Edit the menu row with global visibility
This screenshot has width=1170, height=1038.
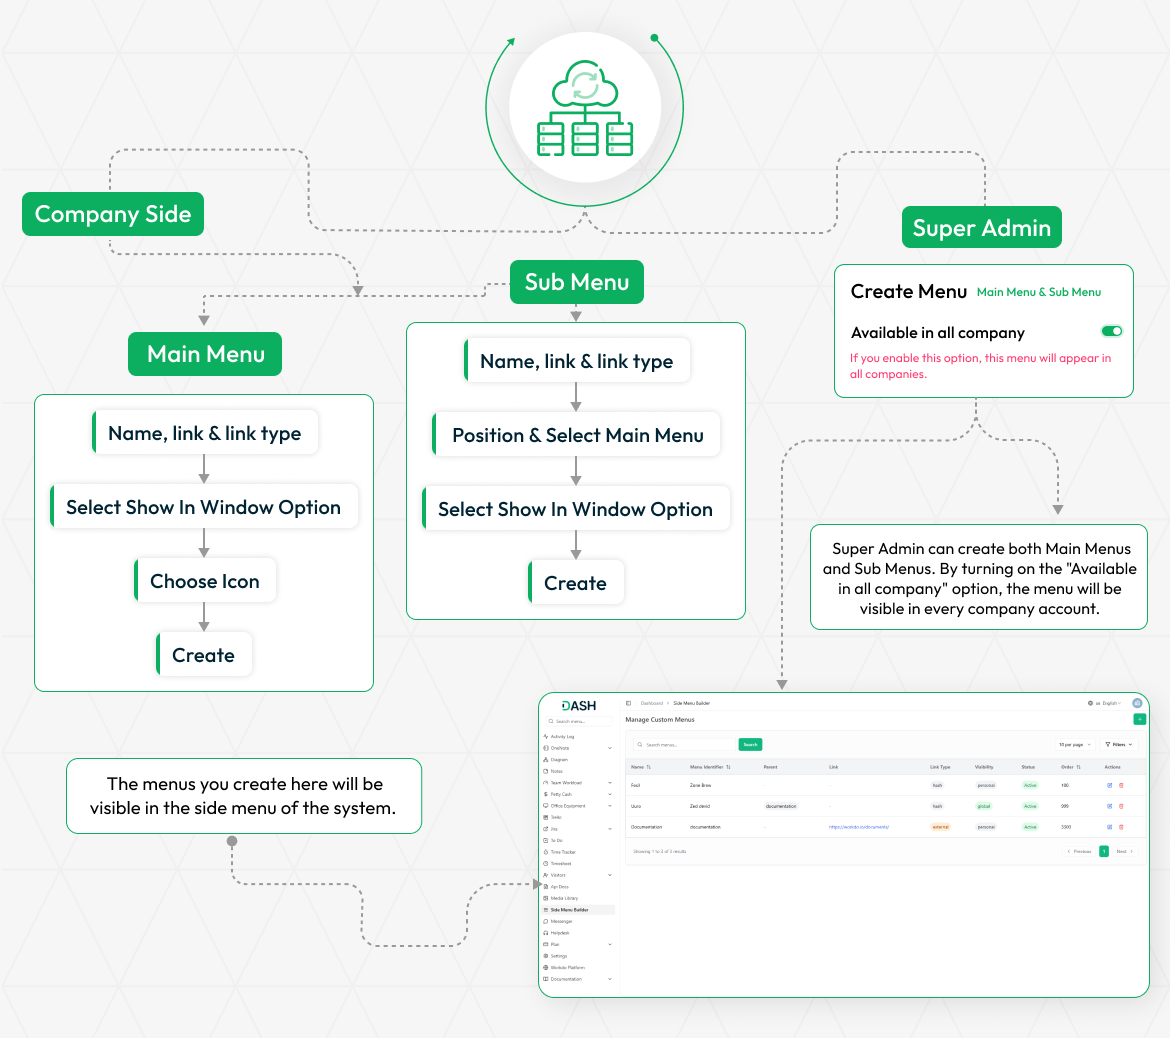click(x=1110, y=806)
